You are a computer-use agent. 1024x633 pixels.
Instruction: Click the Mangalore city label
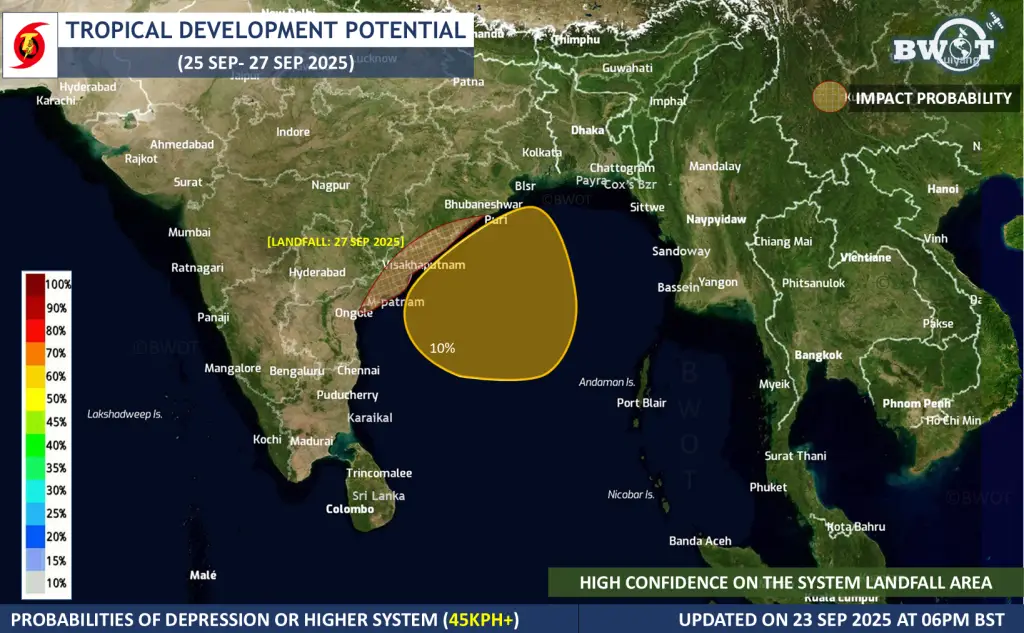(232, 368)
